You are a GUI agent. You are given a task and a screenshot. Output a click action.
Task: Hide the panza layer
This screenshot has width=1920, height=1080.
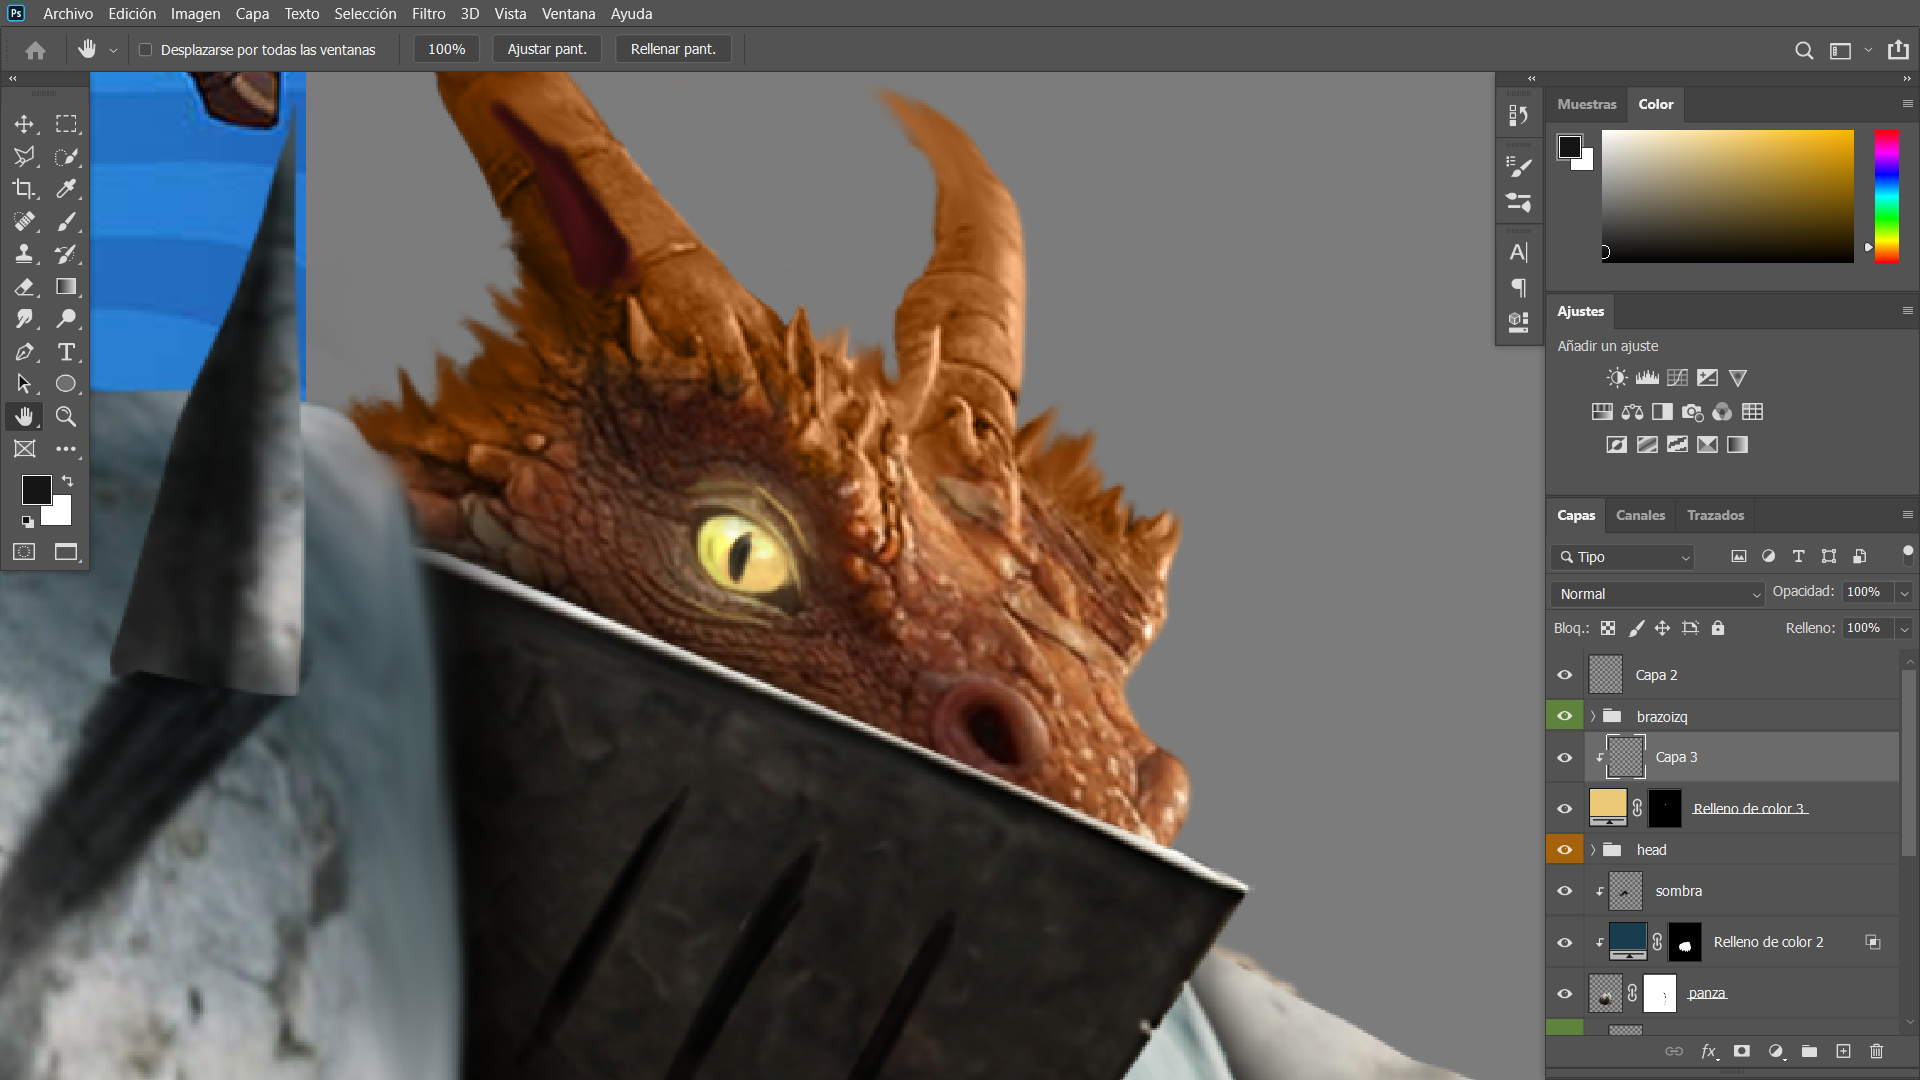coord(1565,994)
